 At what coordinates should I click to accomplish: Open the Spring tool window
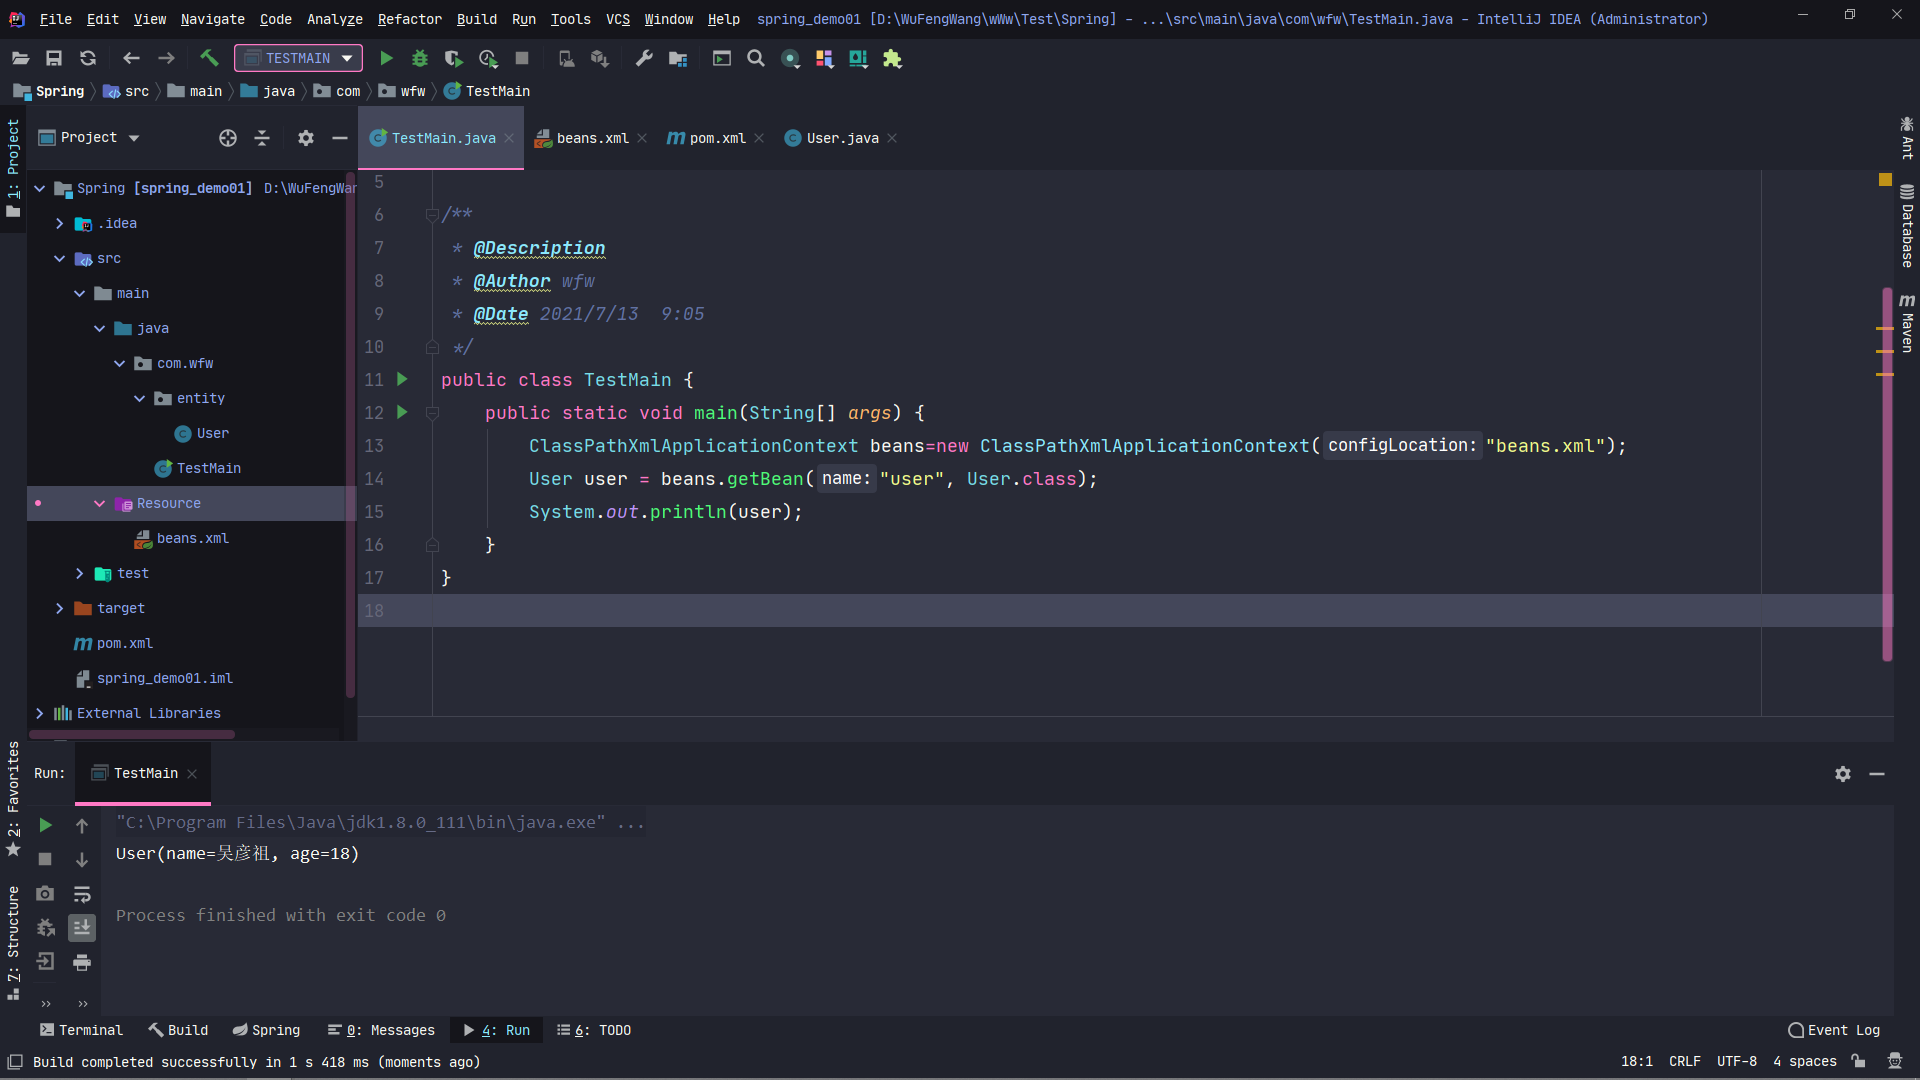click(266, 1030)
